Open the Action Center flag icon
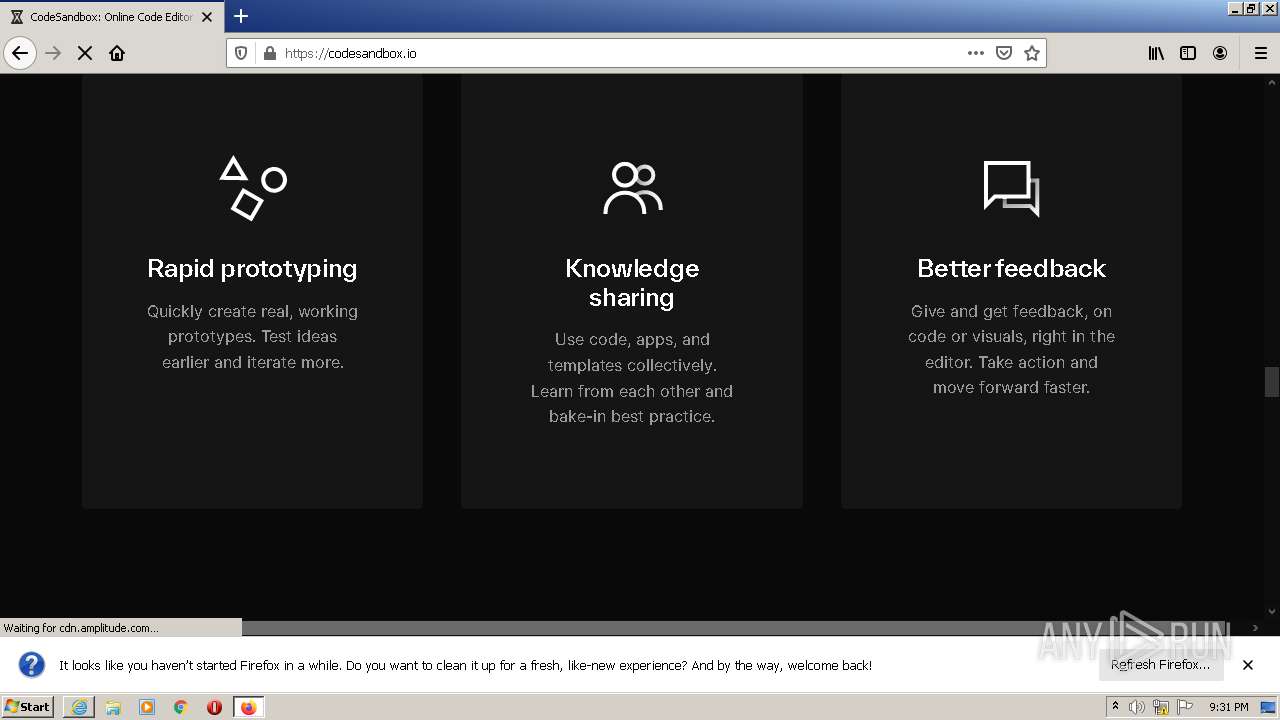1280x720 pixels. [x=1184, y=707]
